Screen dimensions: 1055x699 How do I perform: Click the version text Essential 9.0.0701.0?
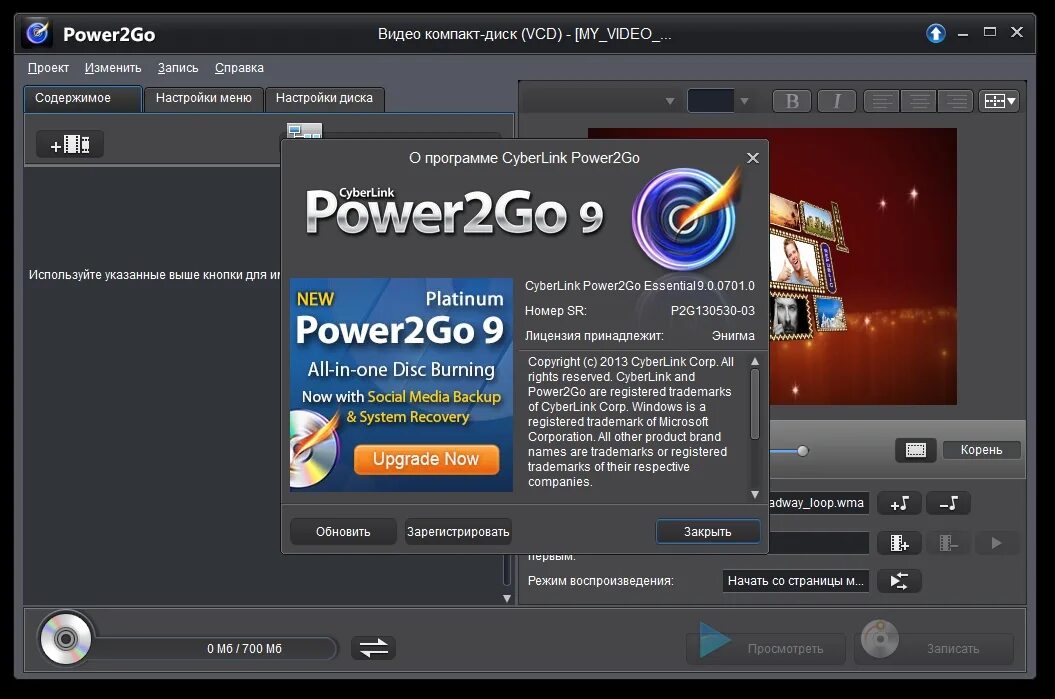[x=699, y=286]
